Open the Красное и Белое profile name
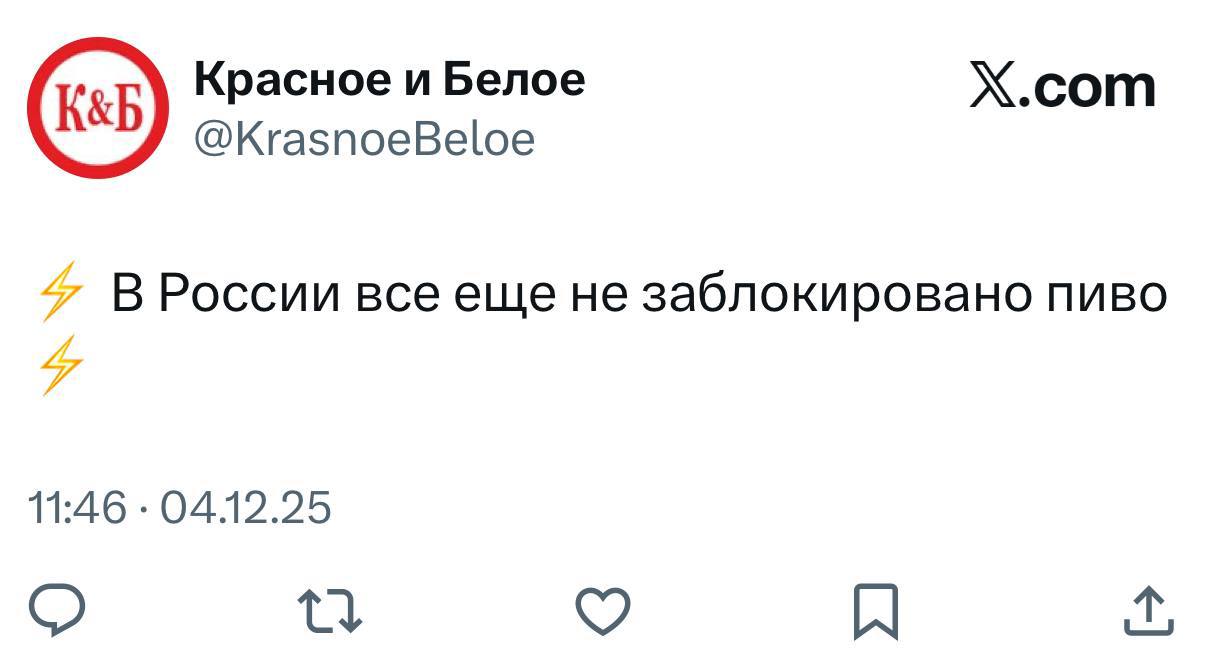Viewport: 1206px width, 668px height. (x=389, y=78)
